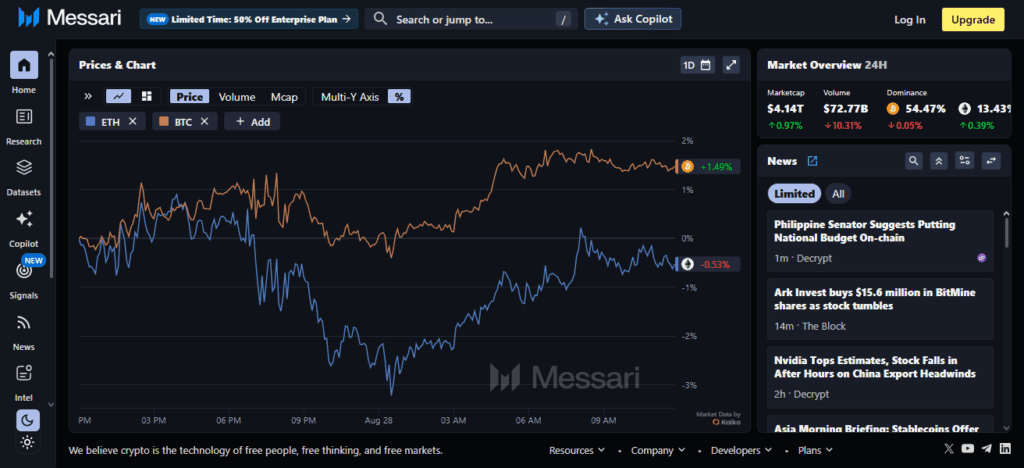1024x468 pixels.
Task: Click the ETH price label on chart
Action: 709,264
